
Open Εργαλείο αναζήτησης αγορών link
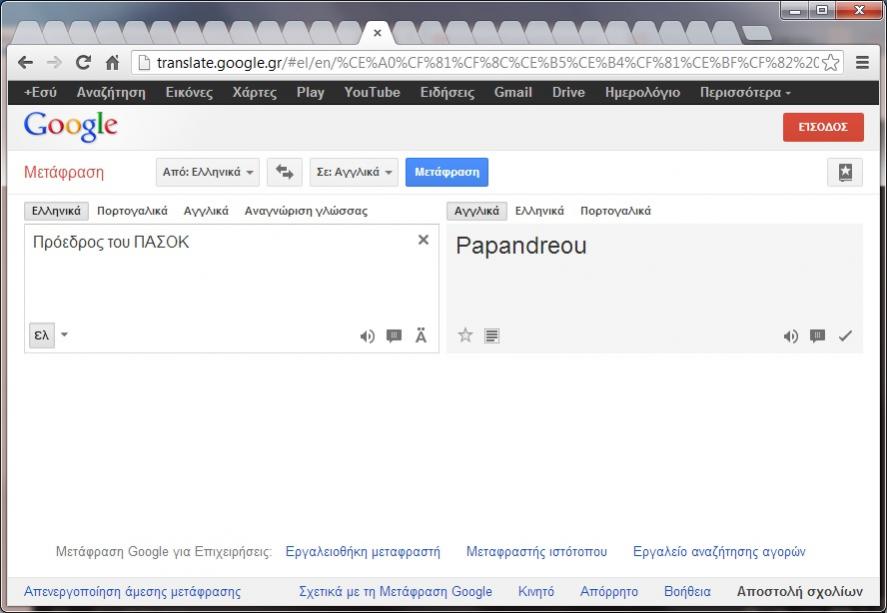719,551
